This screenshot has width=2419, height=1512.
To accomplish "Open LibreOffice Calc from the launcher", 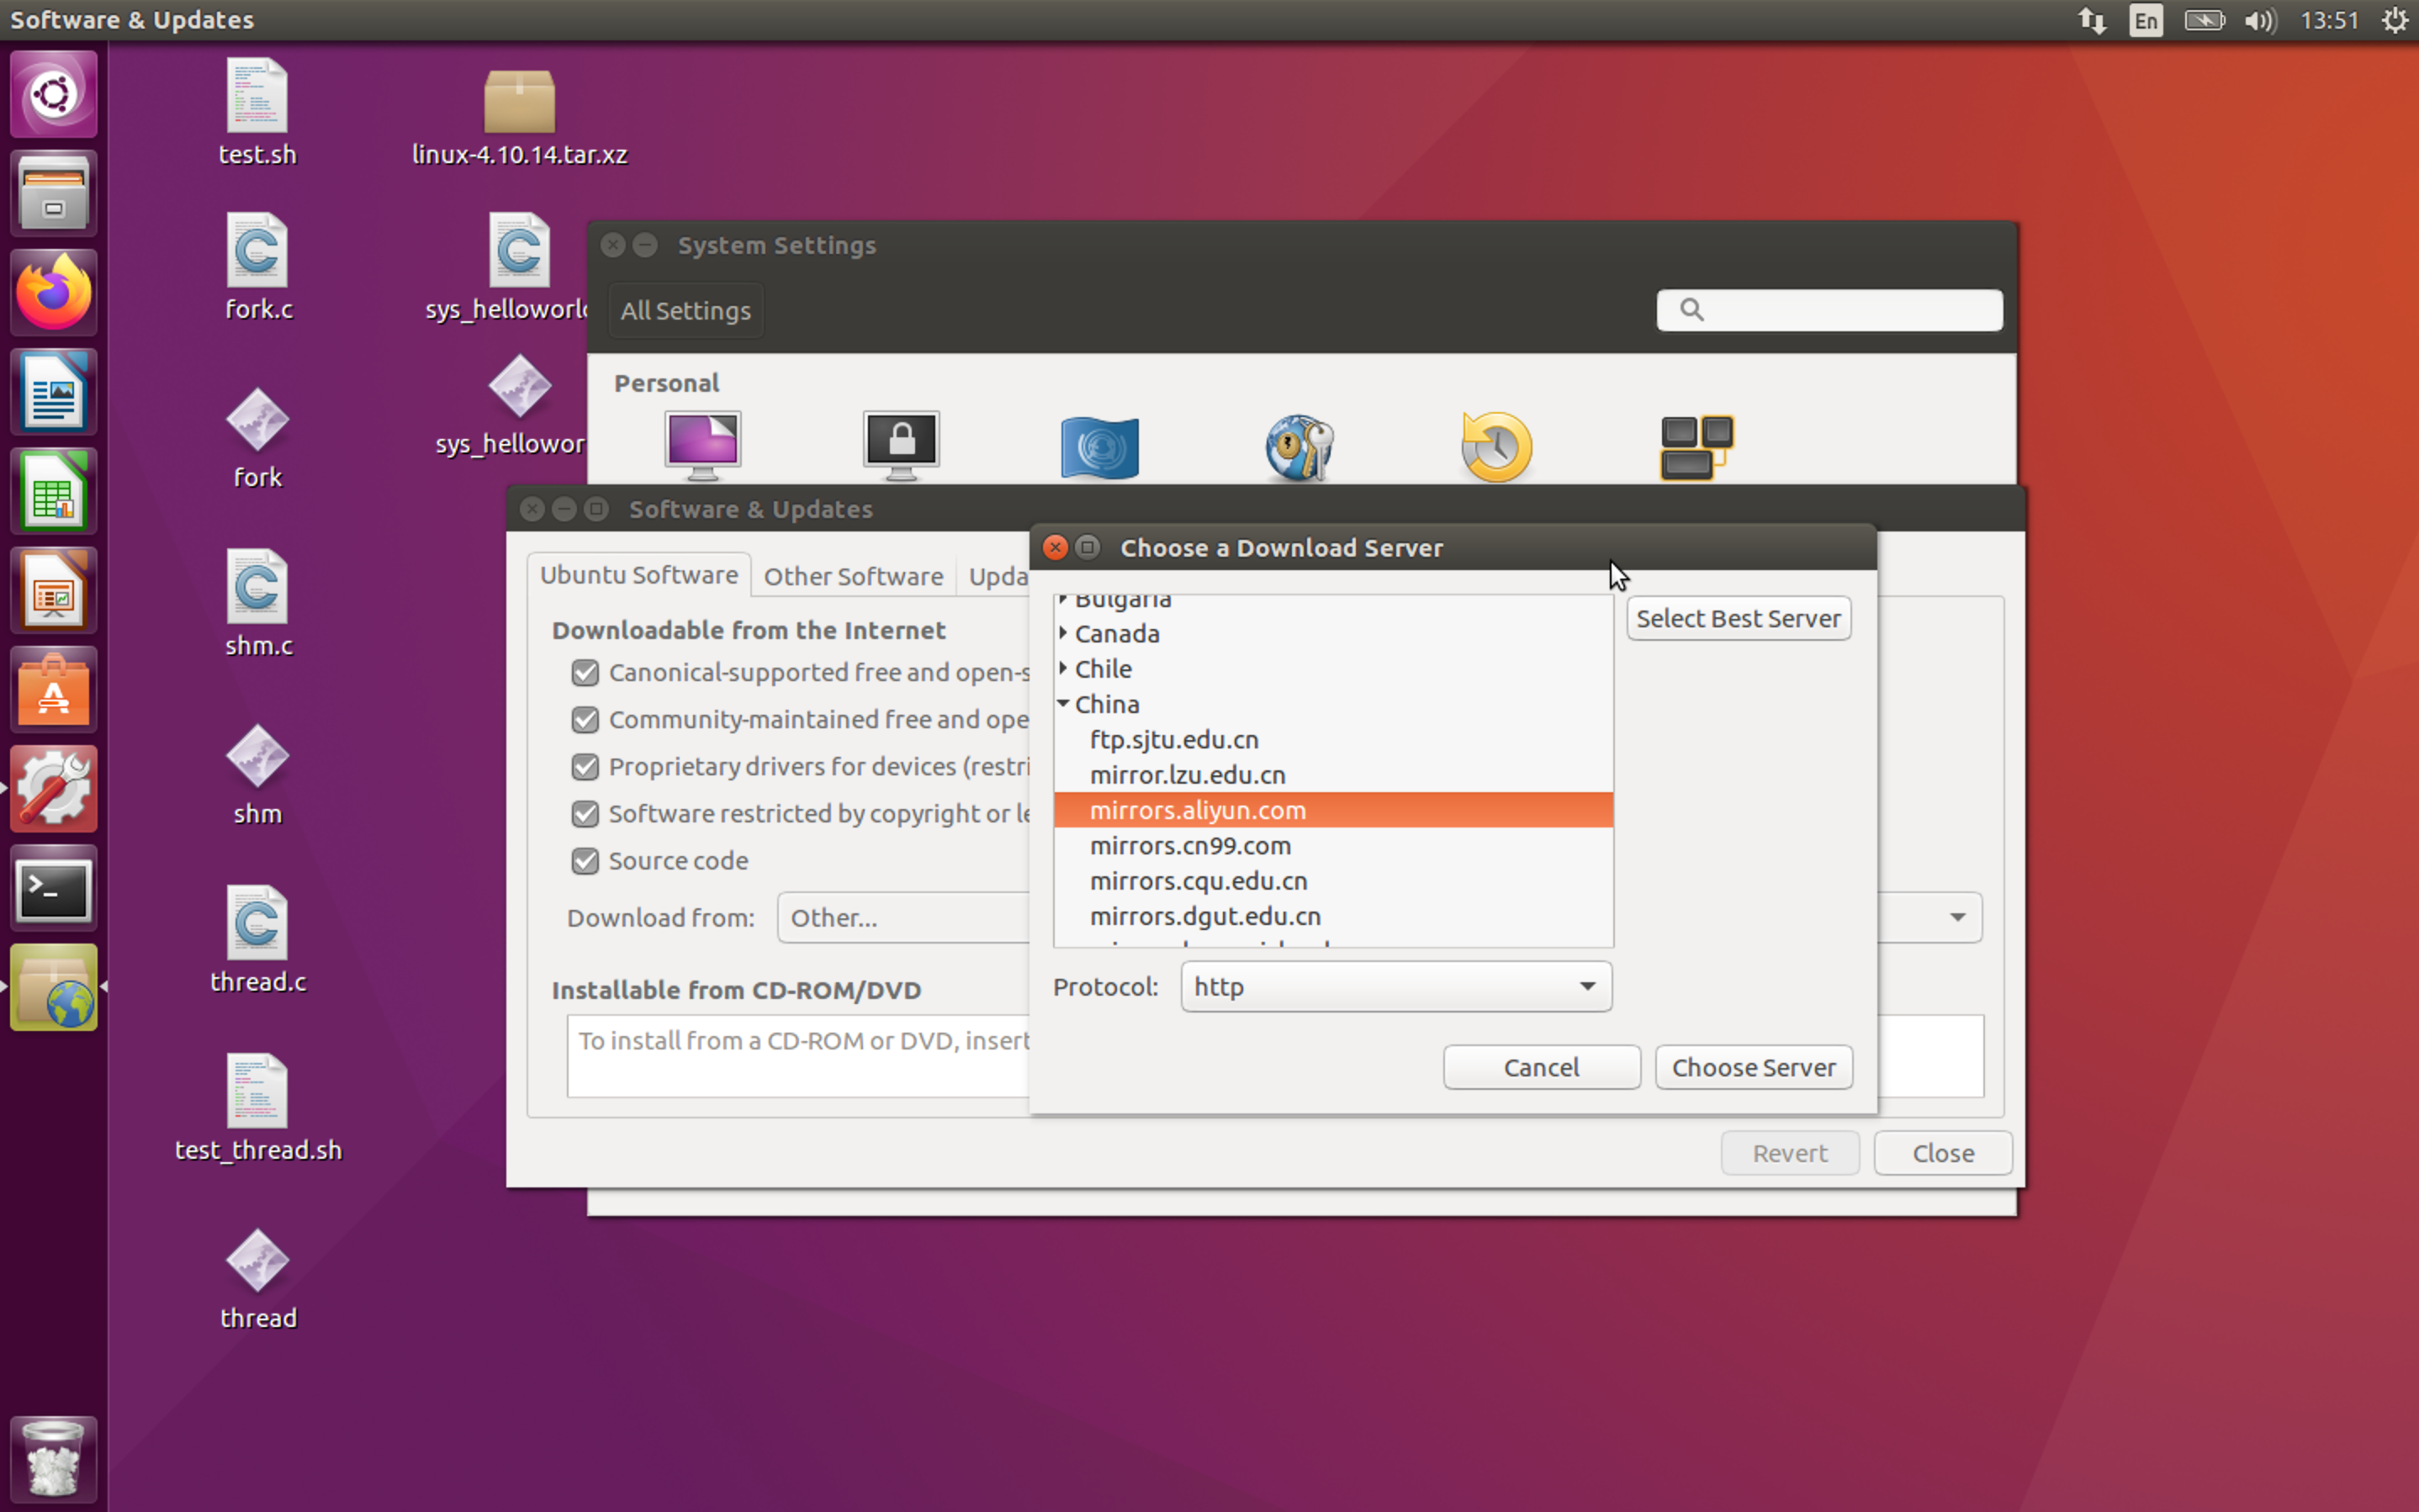I will pyautogui.click(x=53, y=491).
